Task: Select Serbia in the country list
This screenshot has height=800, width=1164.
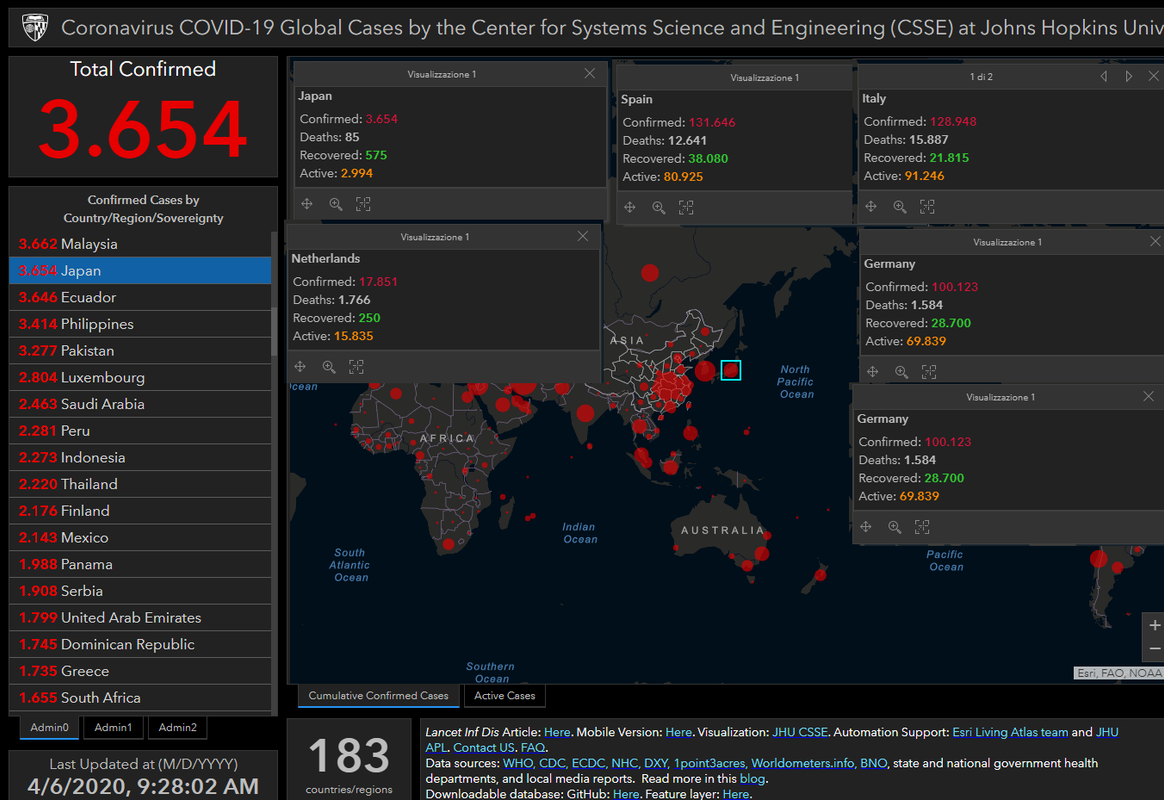Action: click(x=140, y=591)
